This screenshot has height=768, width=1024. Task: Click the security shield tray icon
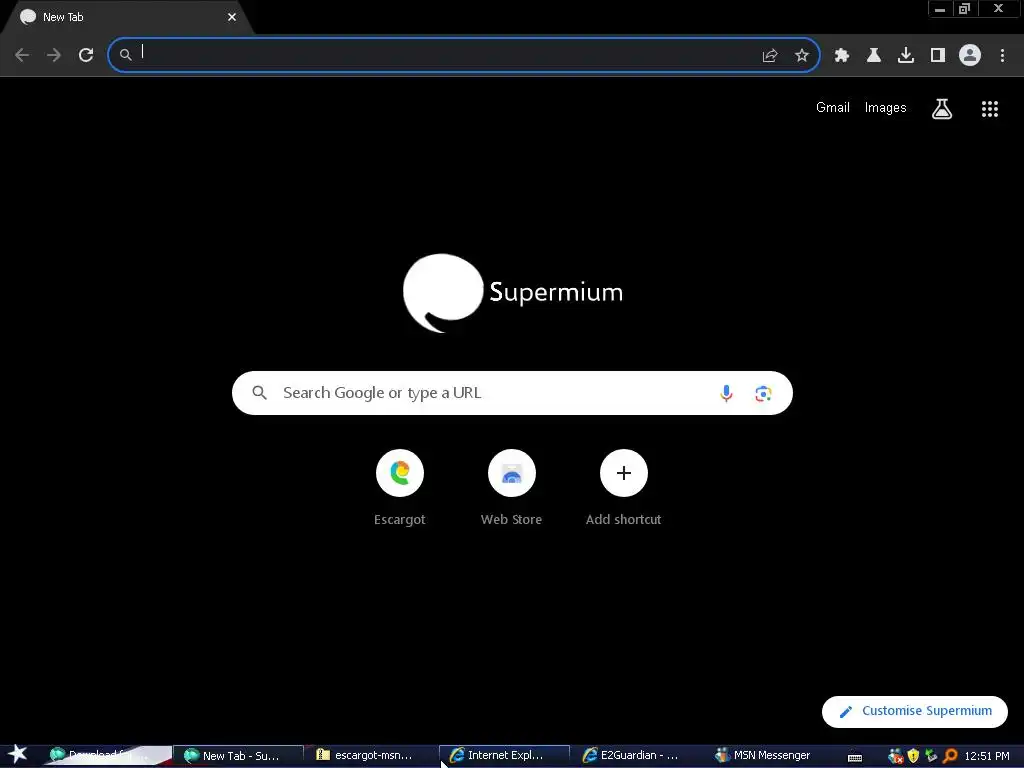pos(913,756)
